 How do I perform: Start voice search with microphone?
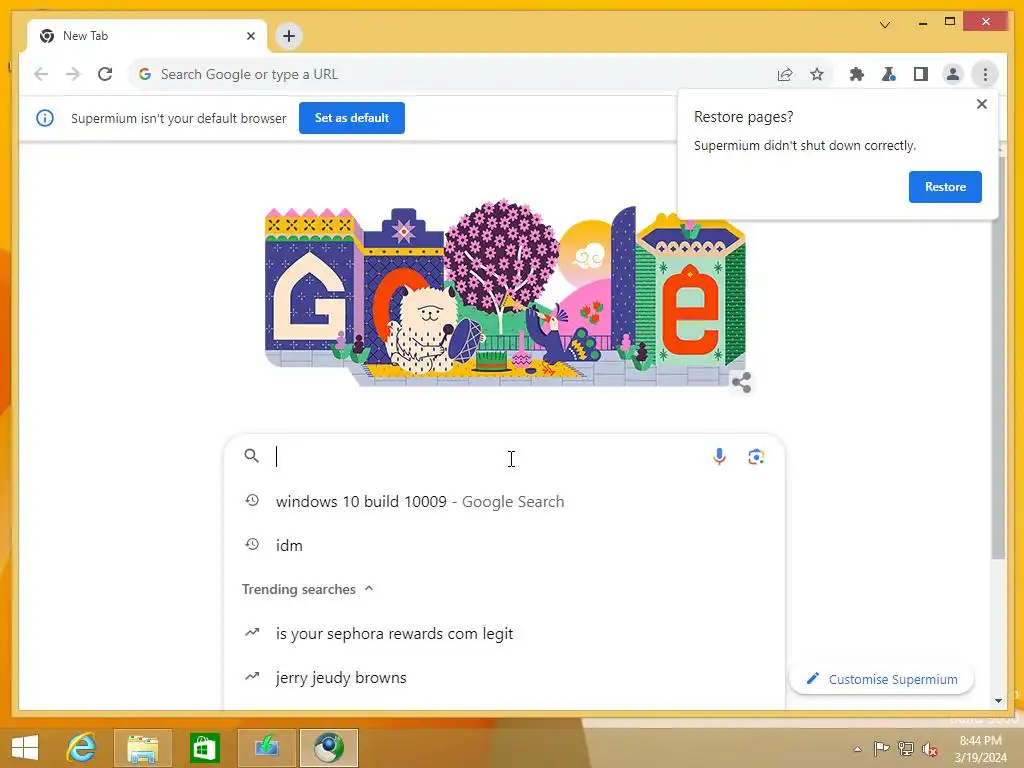719,456
